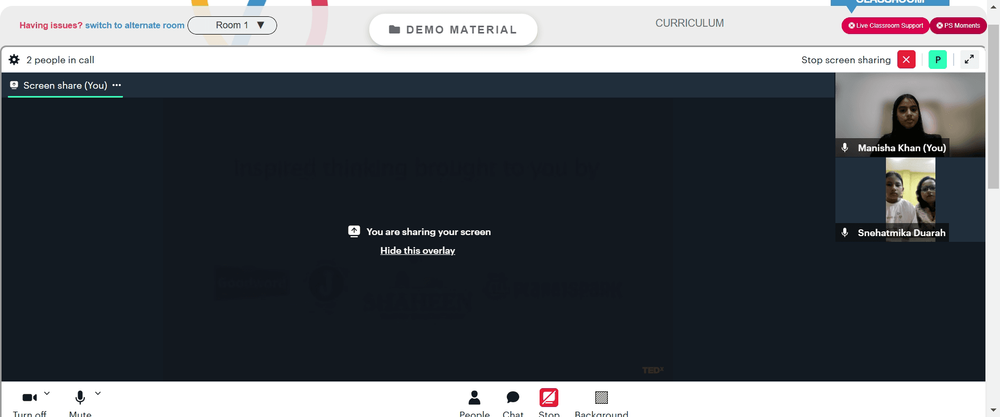Select Manisha Khan (You) video tile
This screenshot has height=417, width=1000.
point(910,115)
